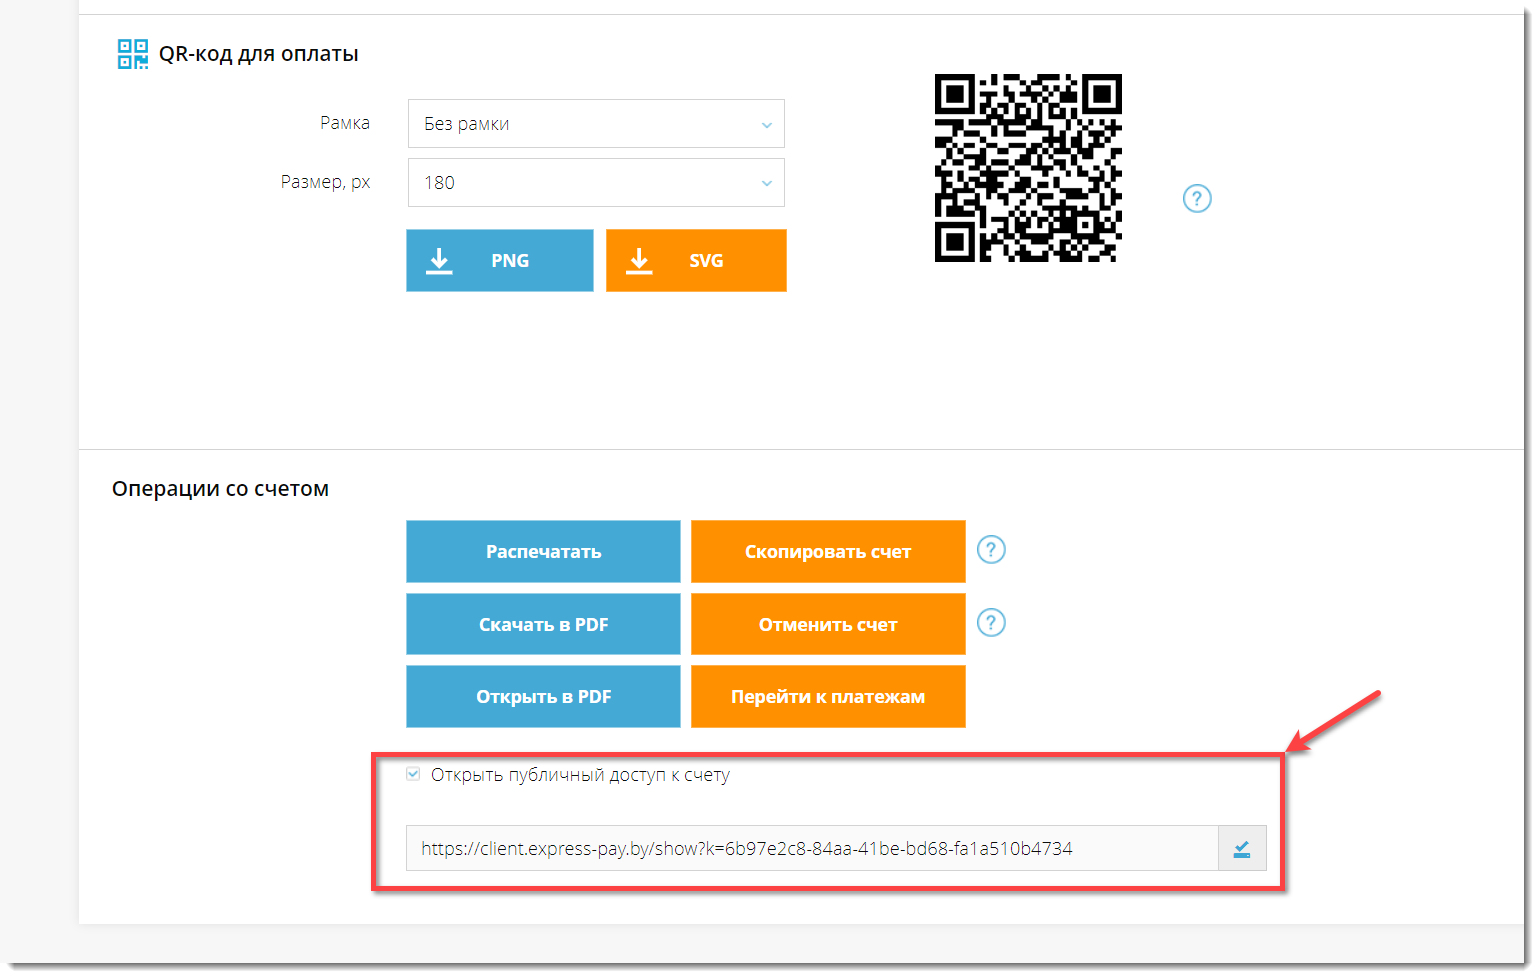Image resolution: width=1539 pixels, height=978 pixels.
Task: Click the Операции со счетом heading
Action: pos(220,489)
